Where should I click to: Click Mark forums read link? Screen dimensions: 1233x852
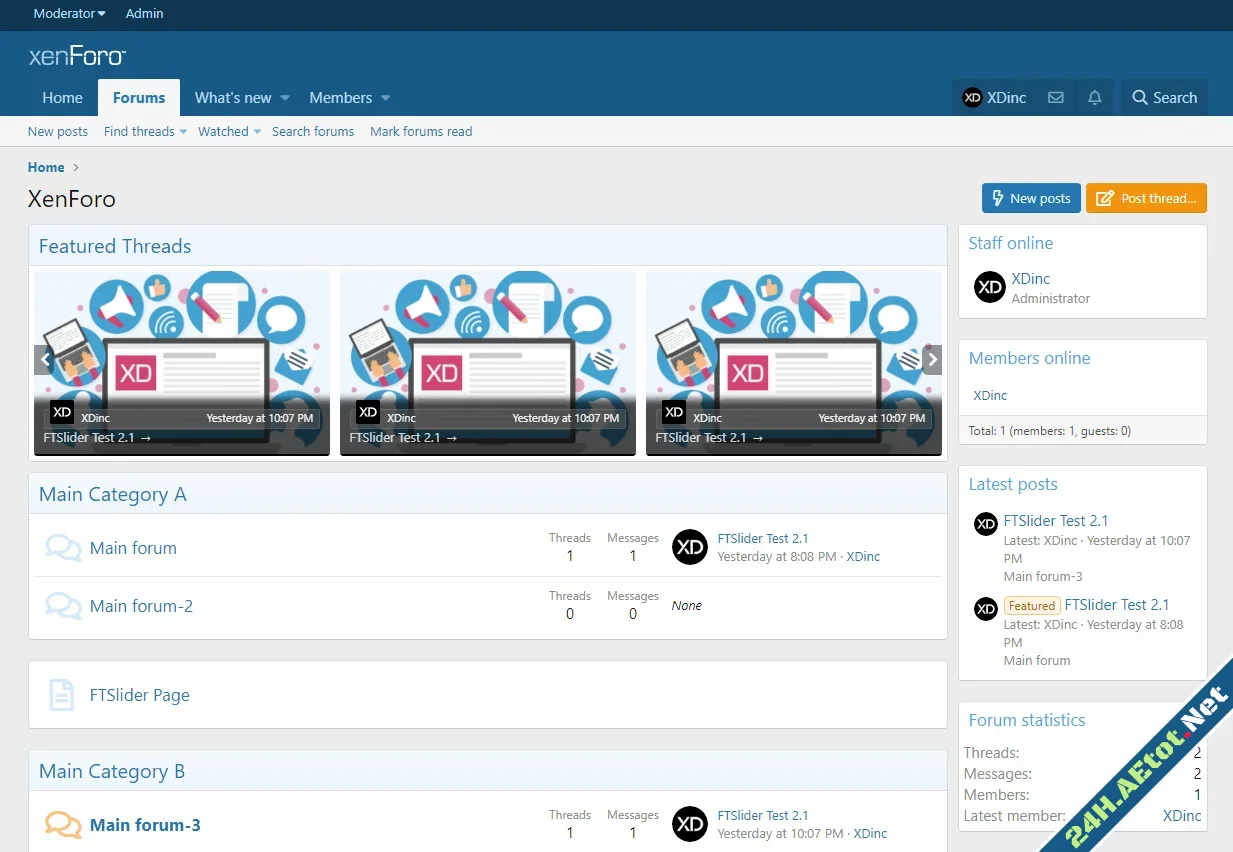coord(421,131)
